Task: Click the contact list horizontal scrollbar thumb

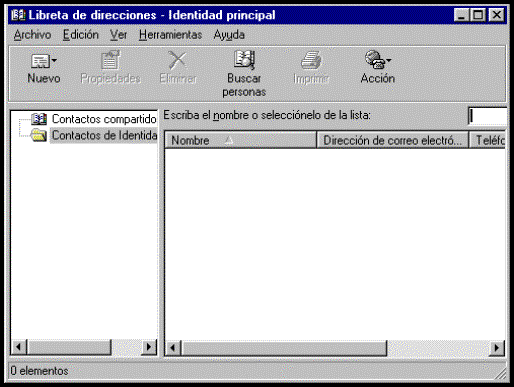Action: [x=284, y=348]
